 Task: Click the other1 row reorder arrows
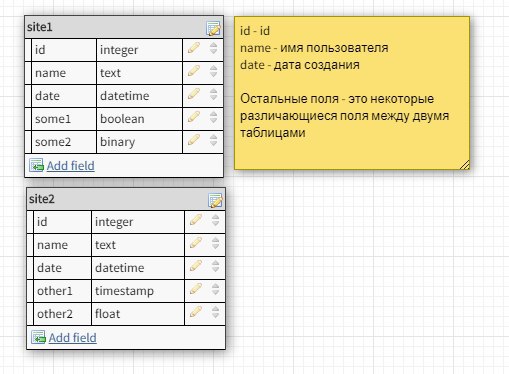pos(215,289)
